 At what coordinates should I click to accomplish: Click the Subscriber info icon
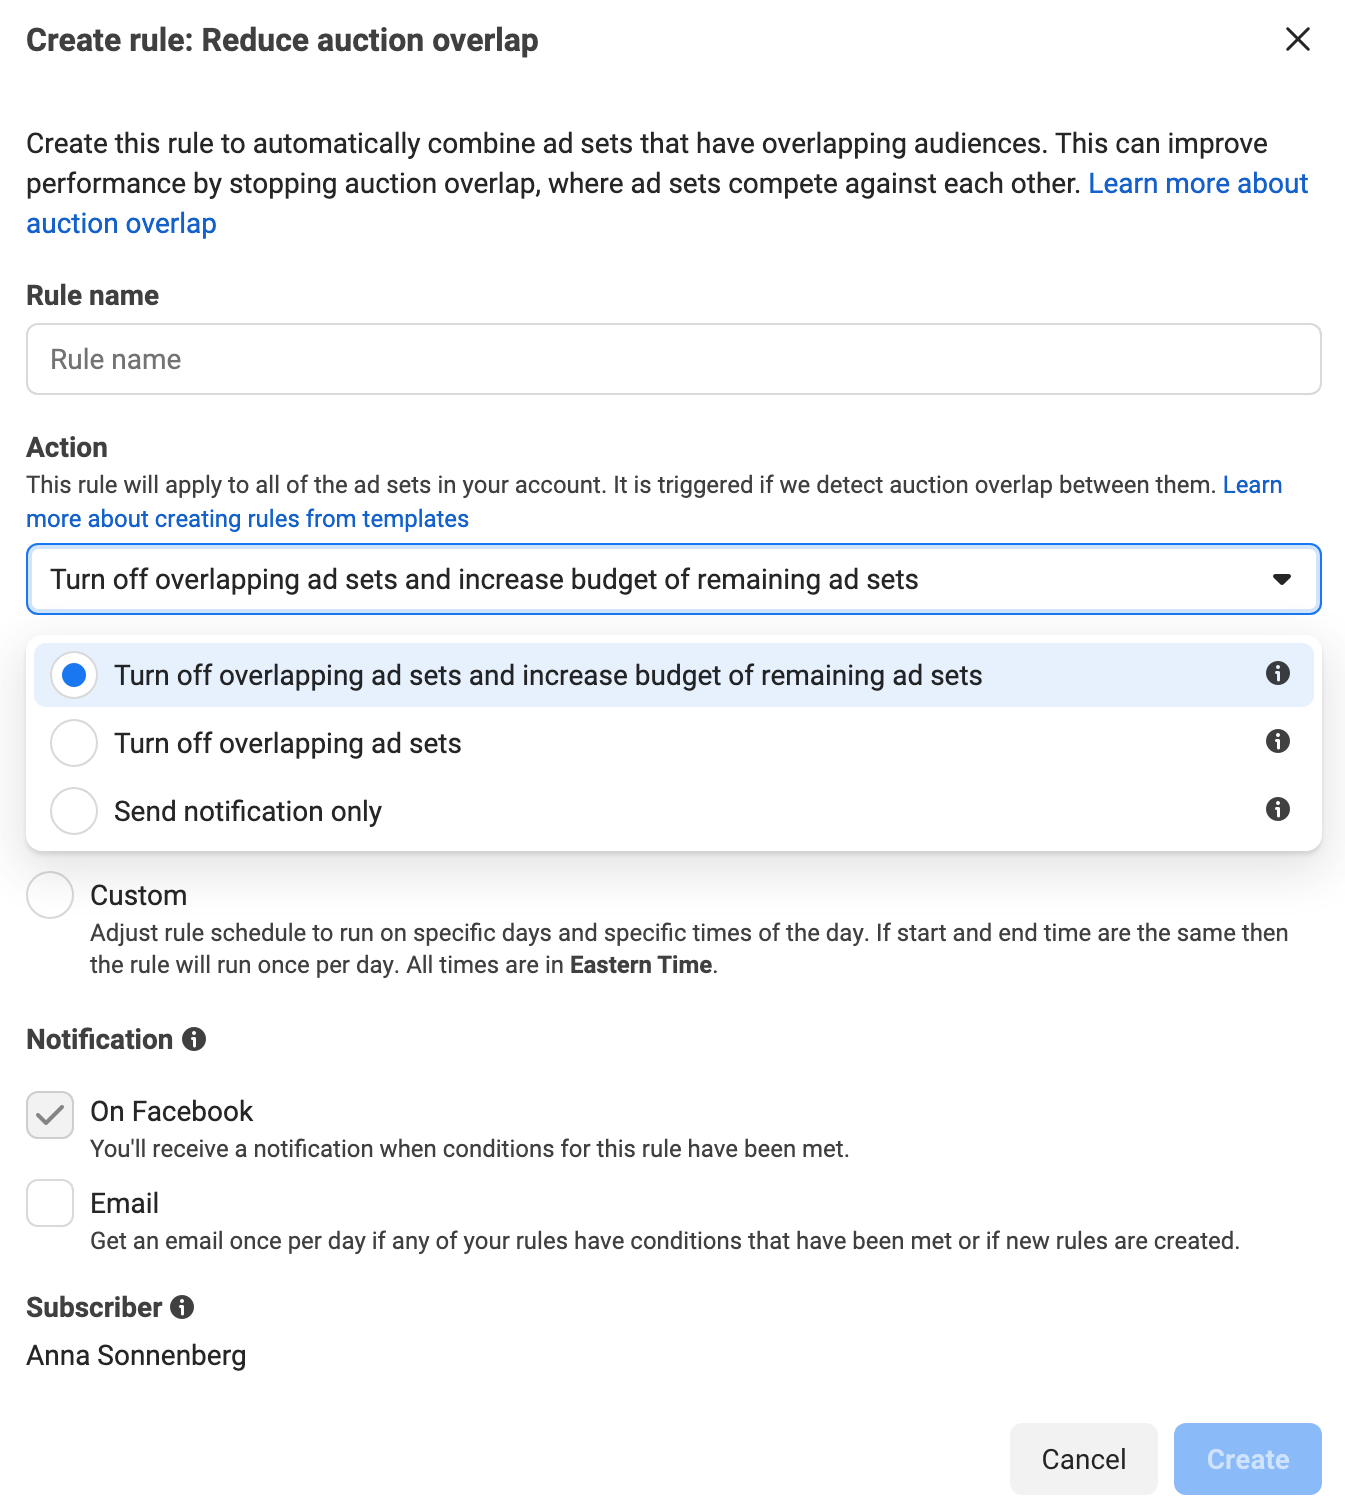tap(182, 1307)
